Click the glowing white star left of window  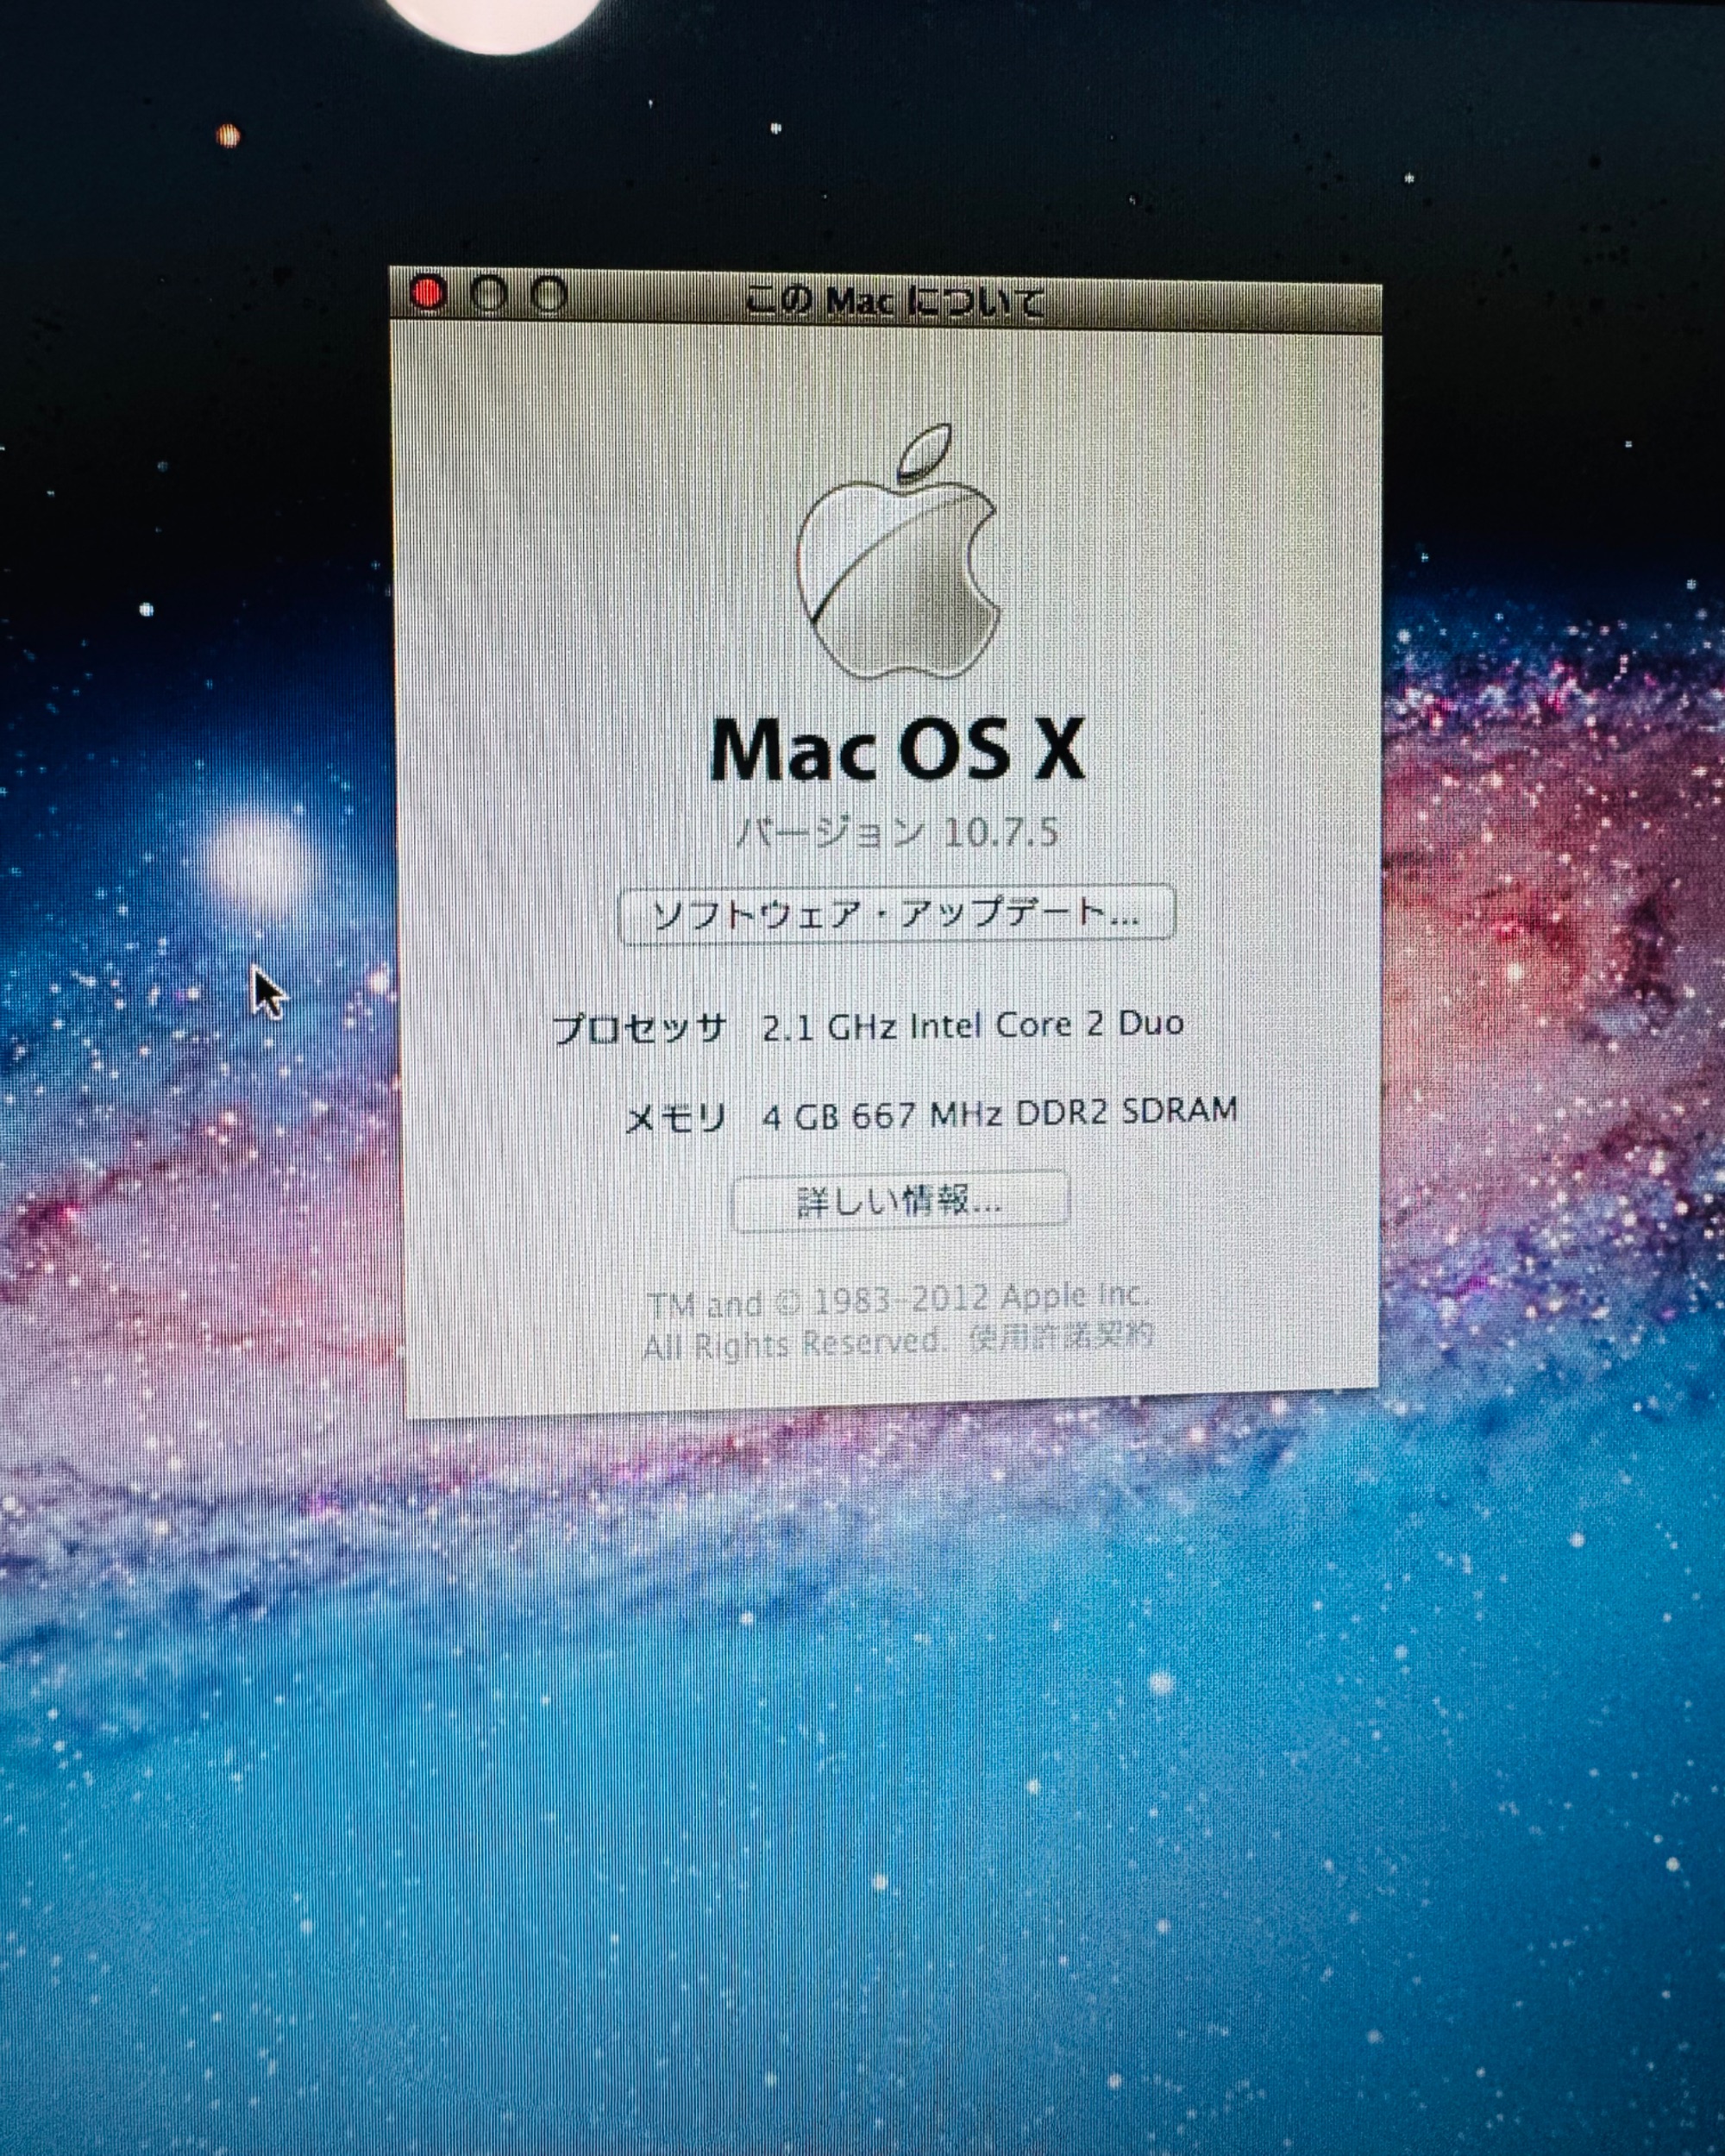(260, 858)
